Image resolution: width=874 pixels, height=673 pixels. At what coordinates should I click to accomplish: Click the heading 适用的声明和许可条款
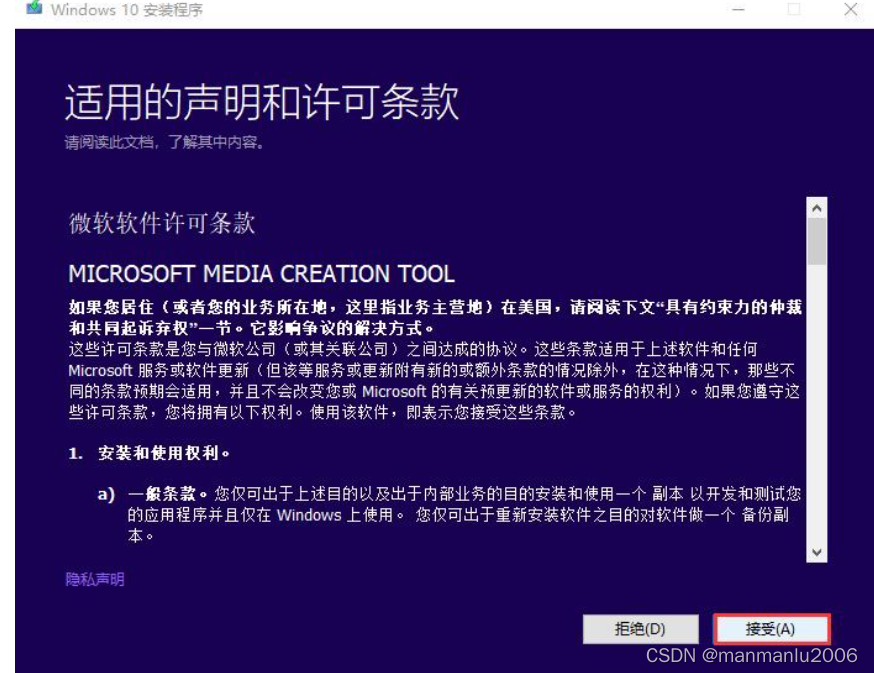pyautogui.click(x=262, y=103)
